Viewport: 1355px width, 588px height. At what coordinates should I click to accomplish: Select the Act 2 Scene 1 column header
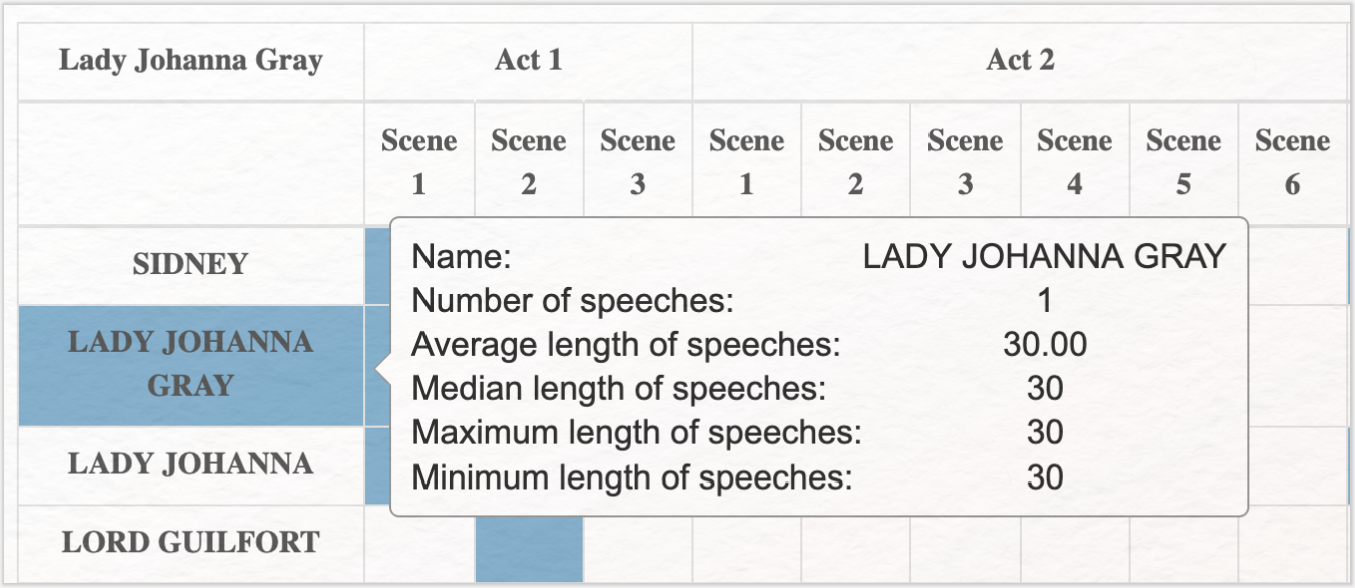(746, 163)
